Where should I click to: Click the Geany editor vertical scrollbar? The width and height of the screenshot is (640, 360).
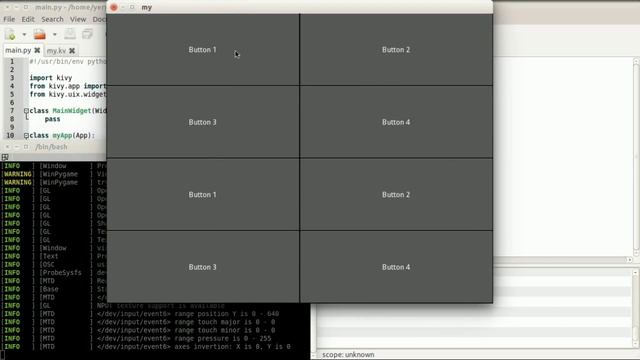(x=636, y=157)
